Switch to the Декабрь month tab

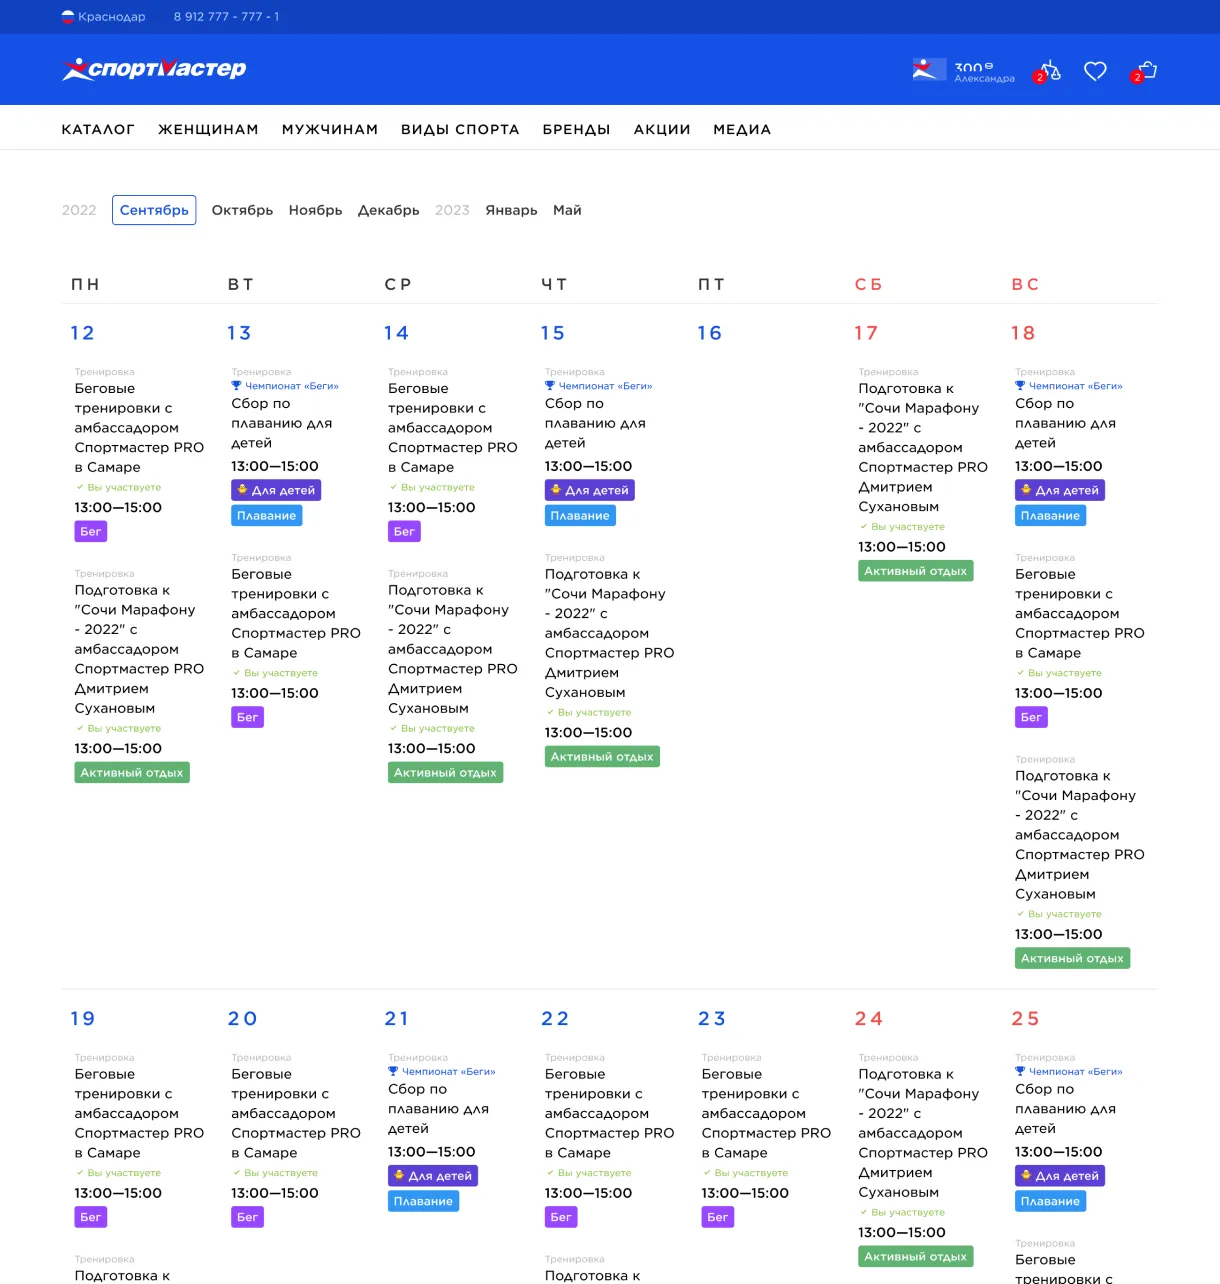pos(389,210)
